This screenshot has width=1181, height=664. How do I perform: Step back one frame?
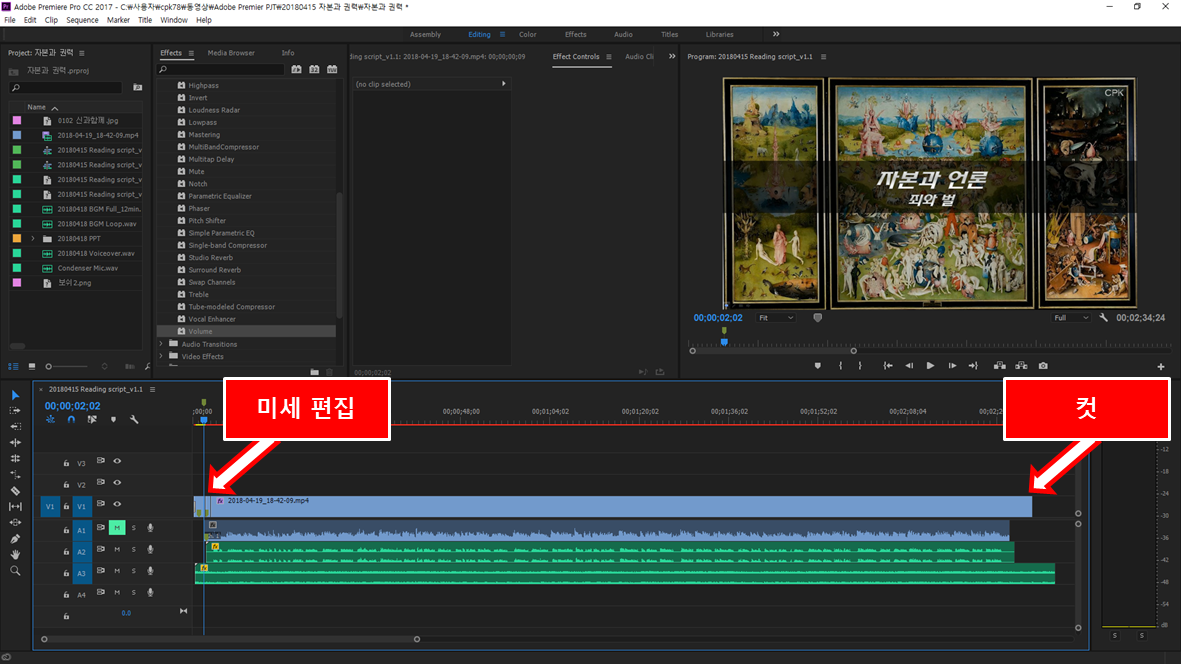coord(909,366)
